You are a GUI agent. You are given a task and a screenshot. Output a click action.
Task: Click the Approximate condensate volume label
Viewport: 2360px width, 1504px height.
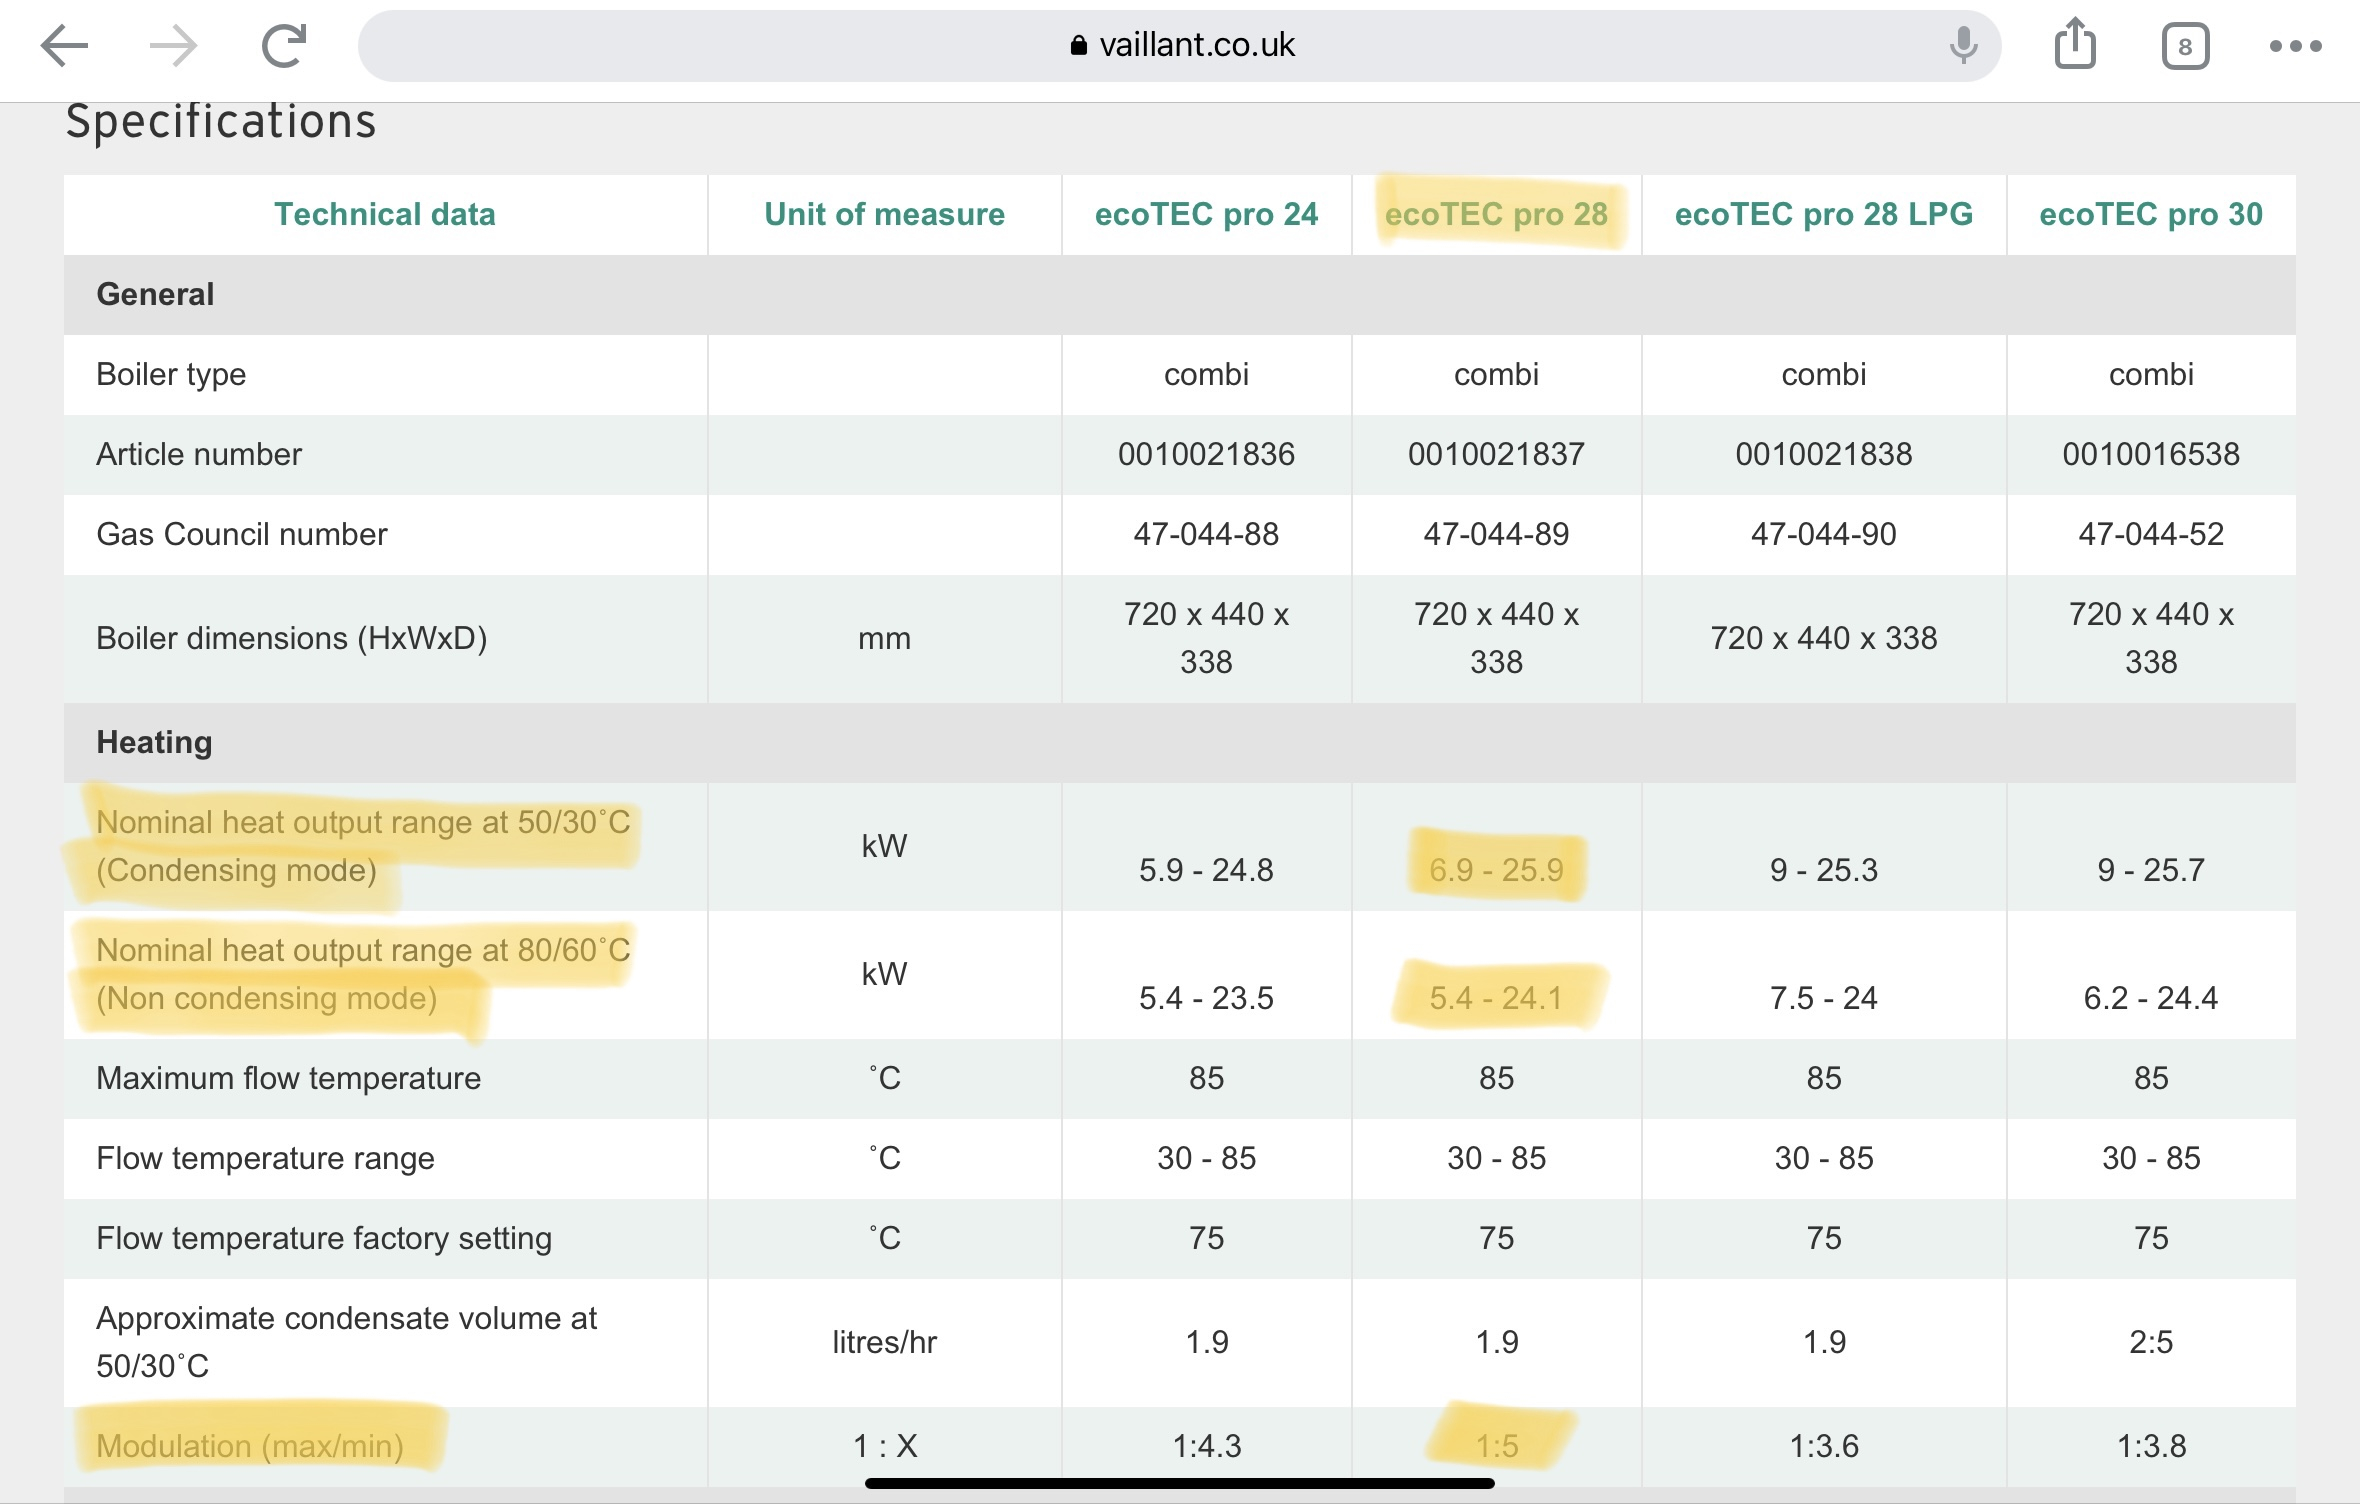tap(346, 1342)
